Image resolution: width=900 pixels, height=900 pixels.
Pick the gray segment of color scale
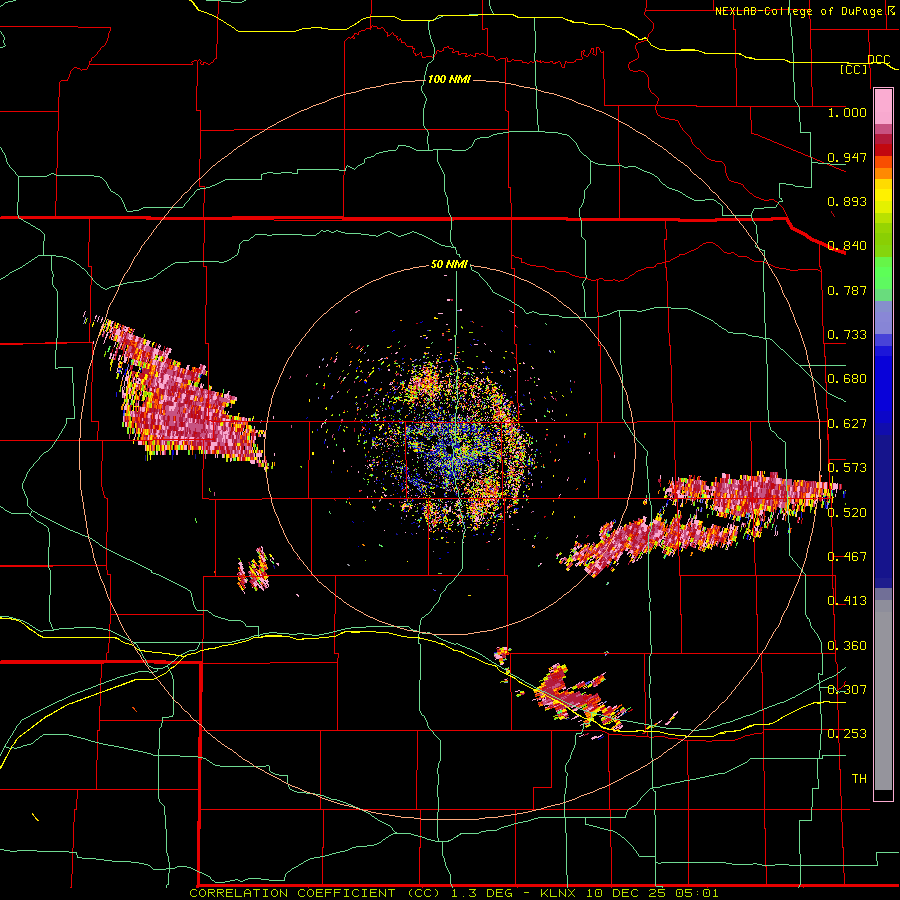(883, 695)
